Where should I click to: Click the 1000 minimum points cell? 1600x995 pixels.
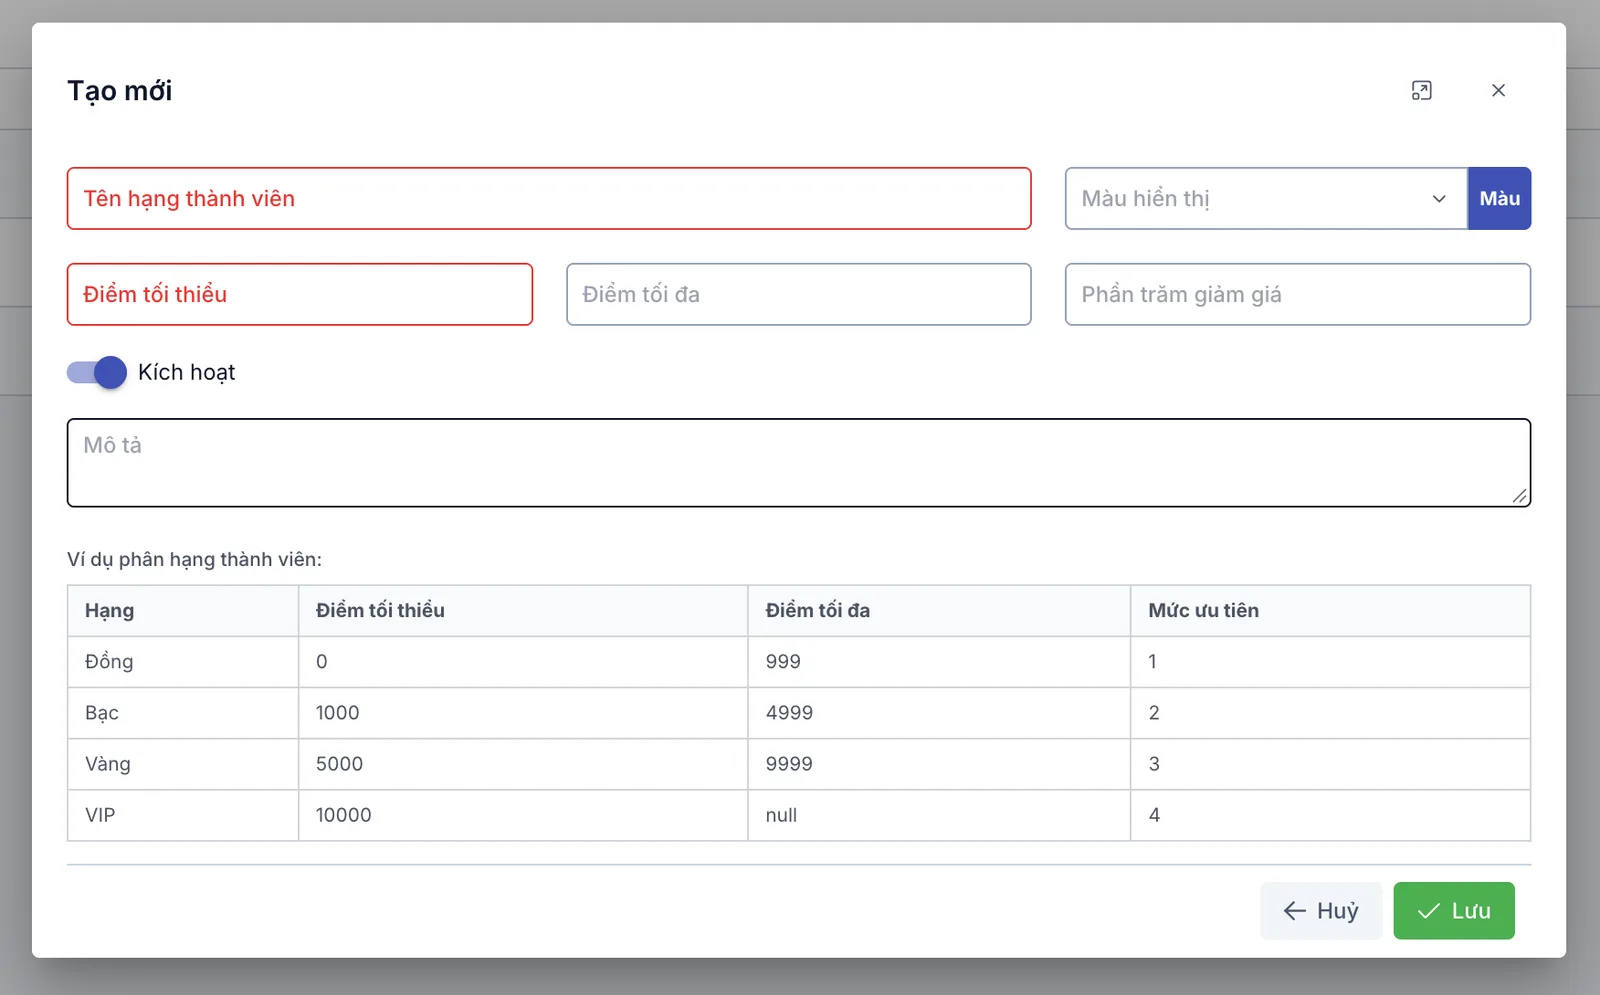[x=523, y=713]
